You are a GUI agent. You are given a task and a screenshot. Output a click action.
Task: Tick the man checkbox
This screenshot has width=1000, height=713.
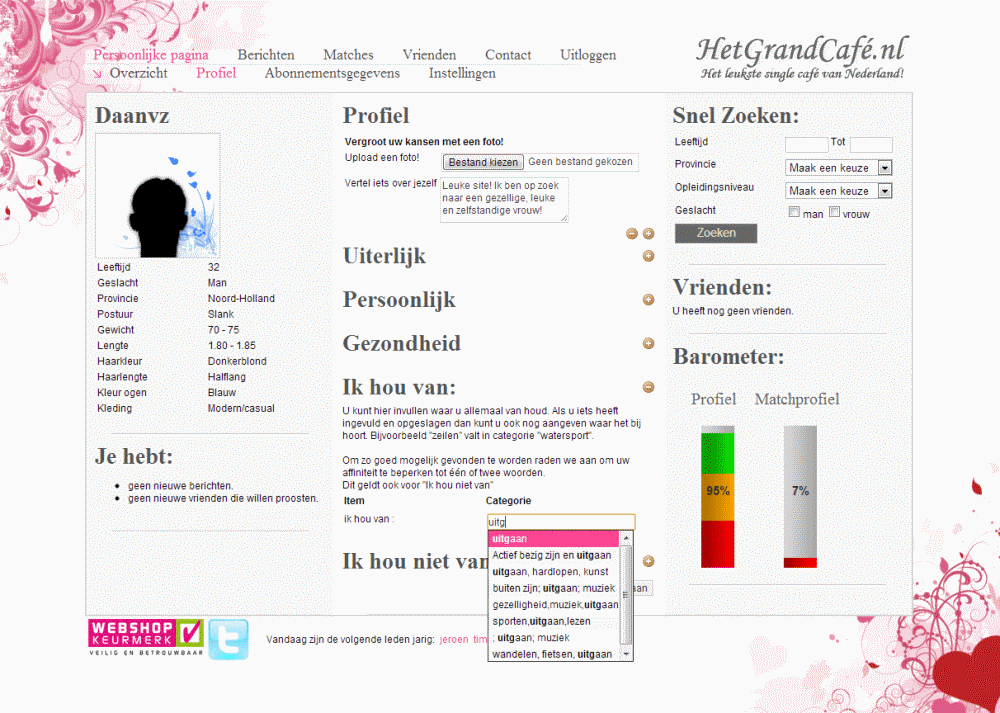[794, 212]
